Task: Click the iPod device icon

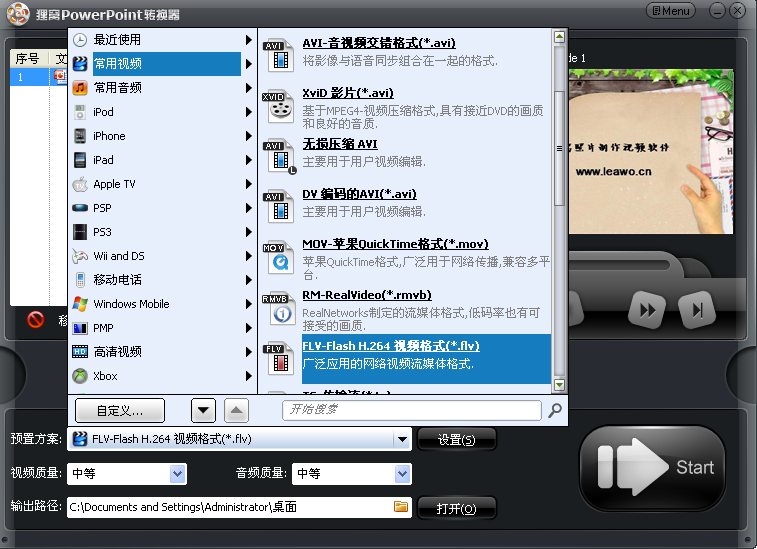Action: (80, 112)
